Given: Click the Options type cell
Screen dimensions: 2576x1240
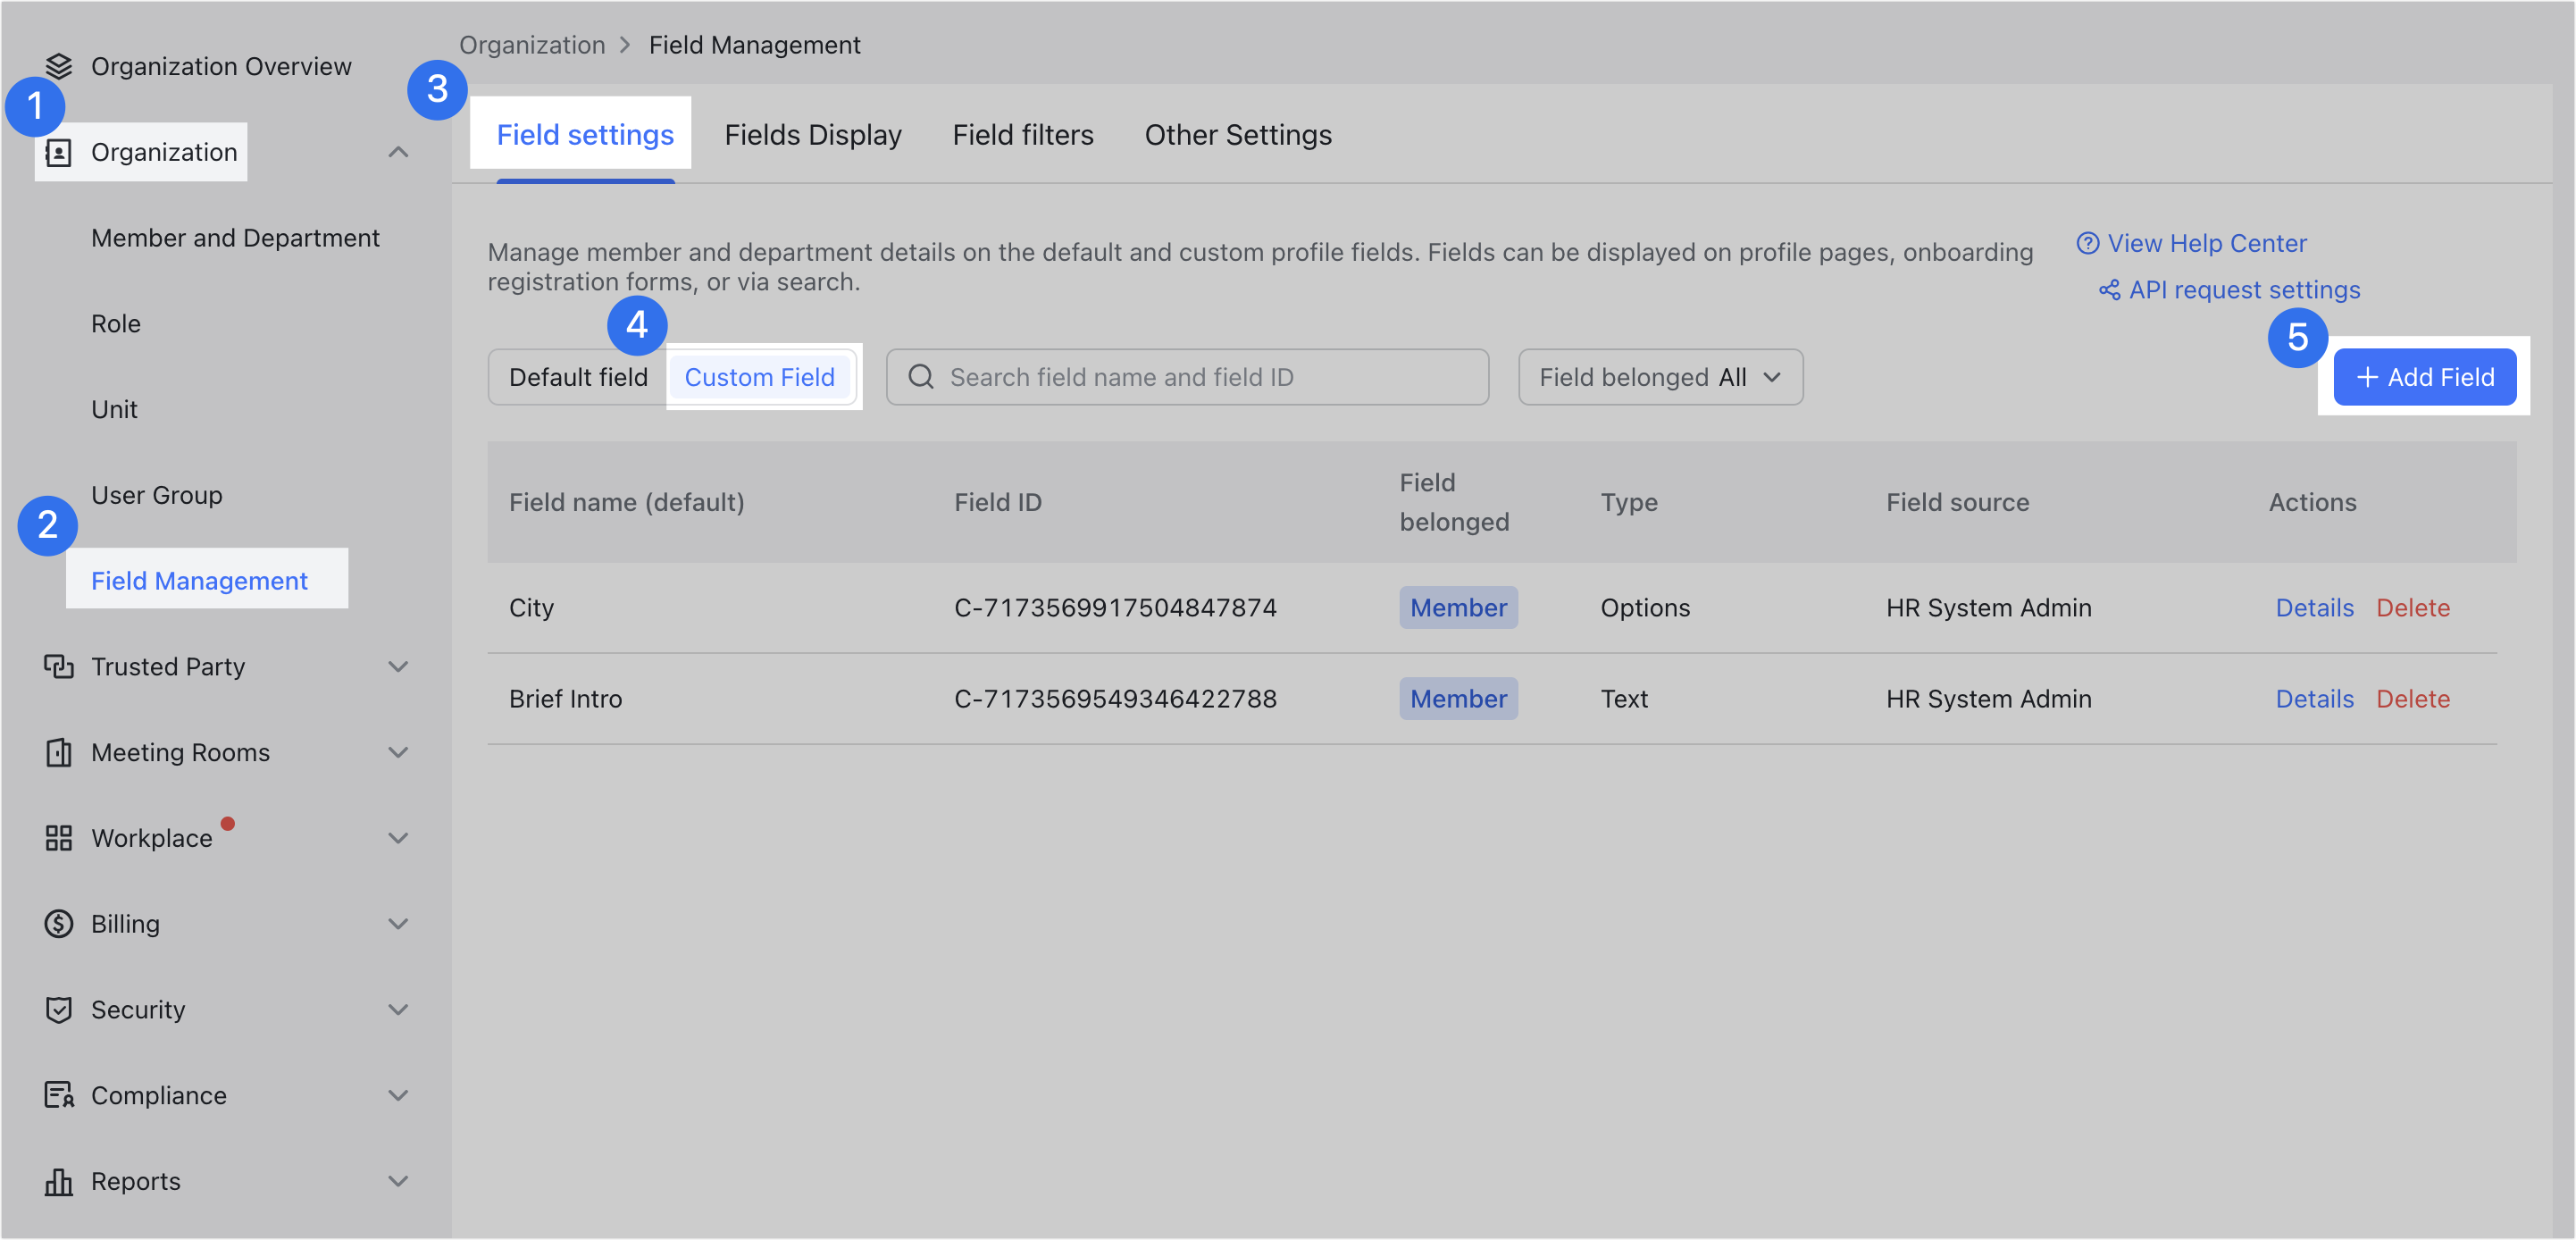Looking at the screenshot, I should (x=1645, y=608).
